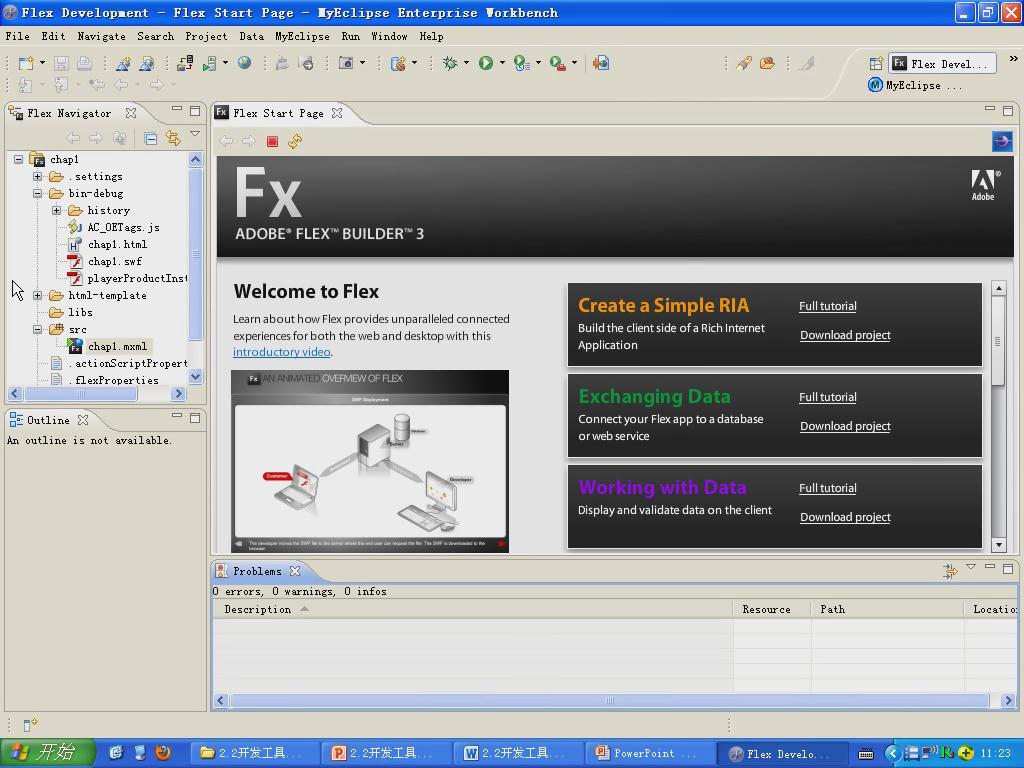The image size is (1024, 768).
Task: Switch to the MyEclipse perspective
Action: pyautogui.click(x=914, y=86)
